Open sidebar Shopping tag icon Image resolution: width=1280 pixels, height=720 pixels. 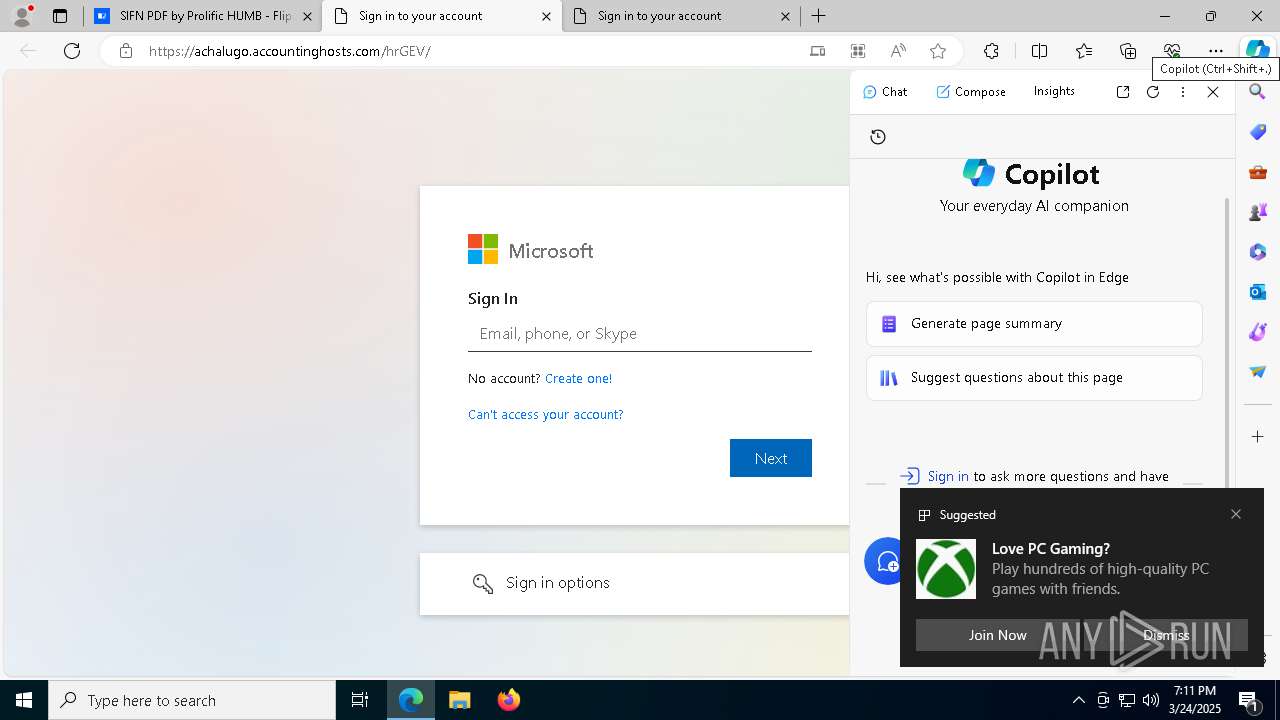click(x=1258, y=132)
